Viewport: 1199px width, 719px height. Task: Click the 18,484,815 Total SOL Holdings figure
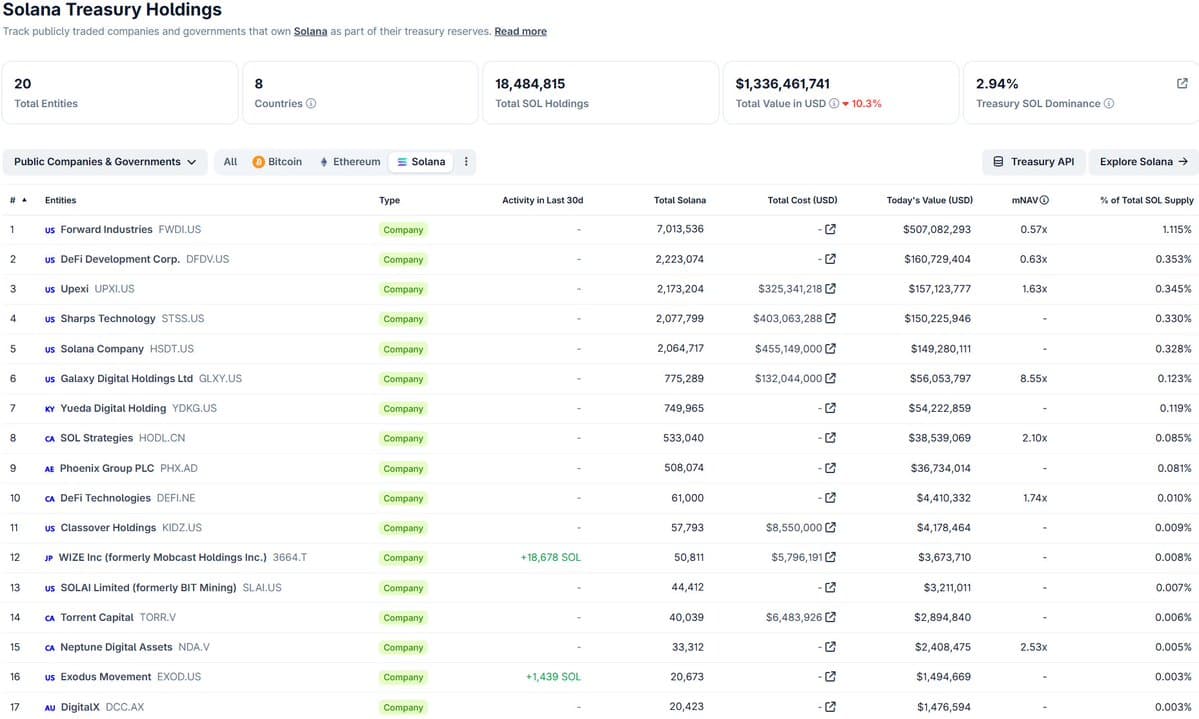point(530,83)
